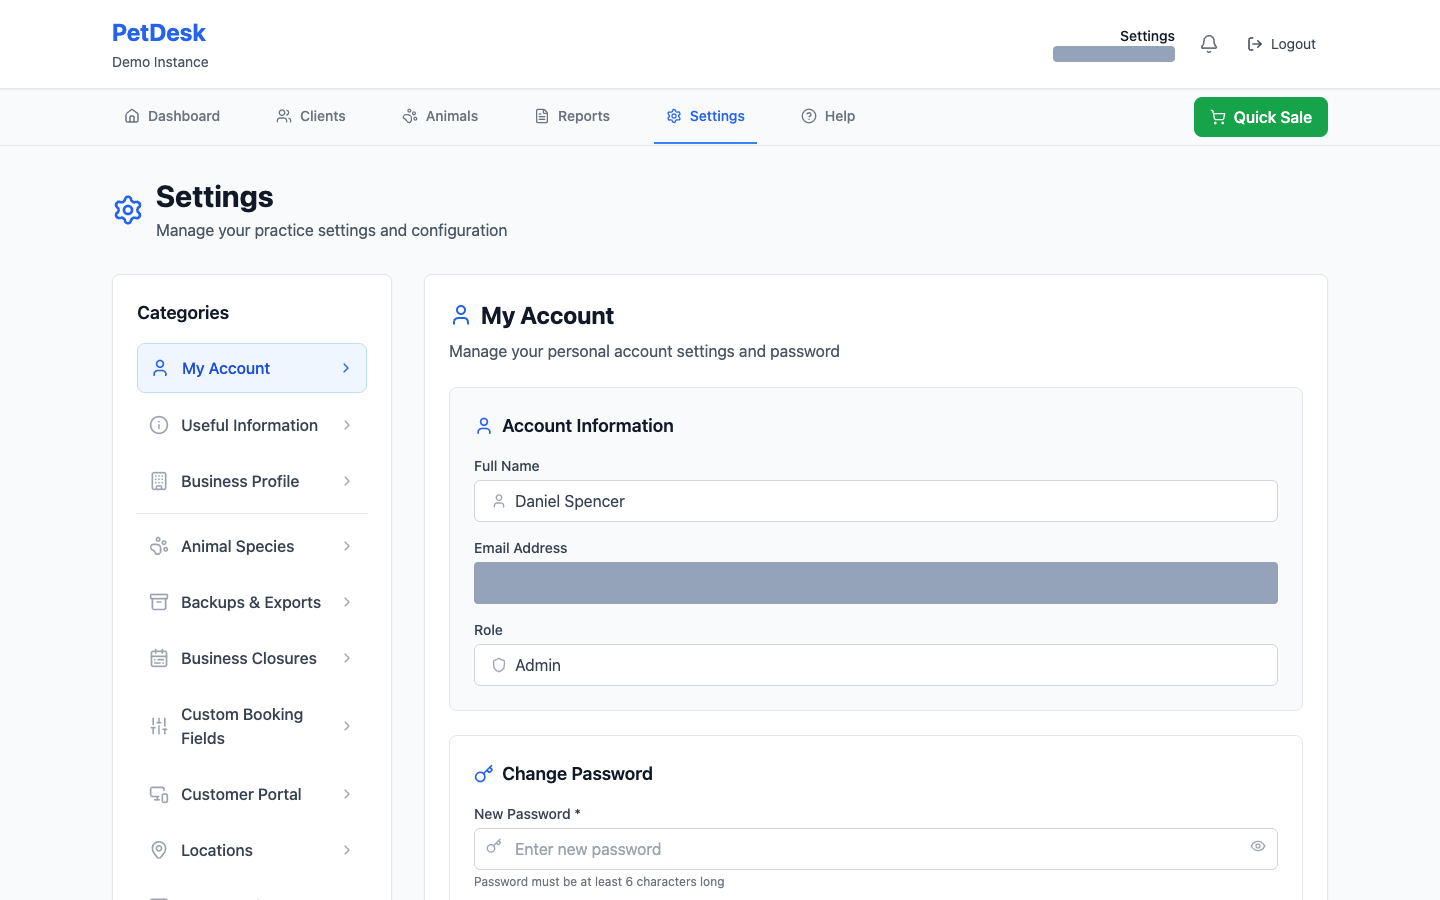Click the Custom Booking Fields sliders icon
Image resolution: width=1440 pixels, height=900 pixels.
159,726
